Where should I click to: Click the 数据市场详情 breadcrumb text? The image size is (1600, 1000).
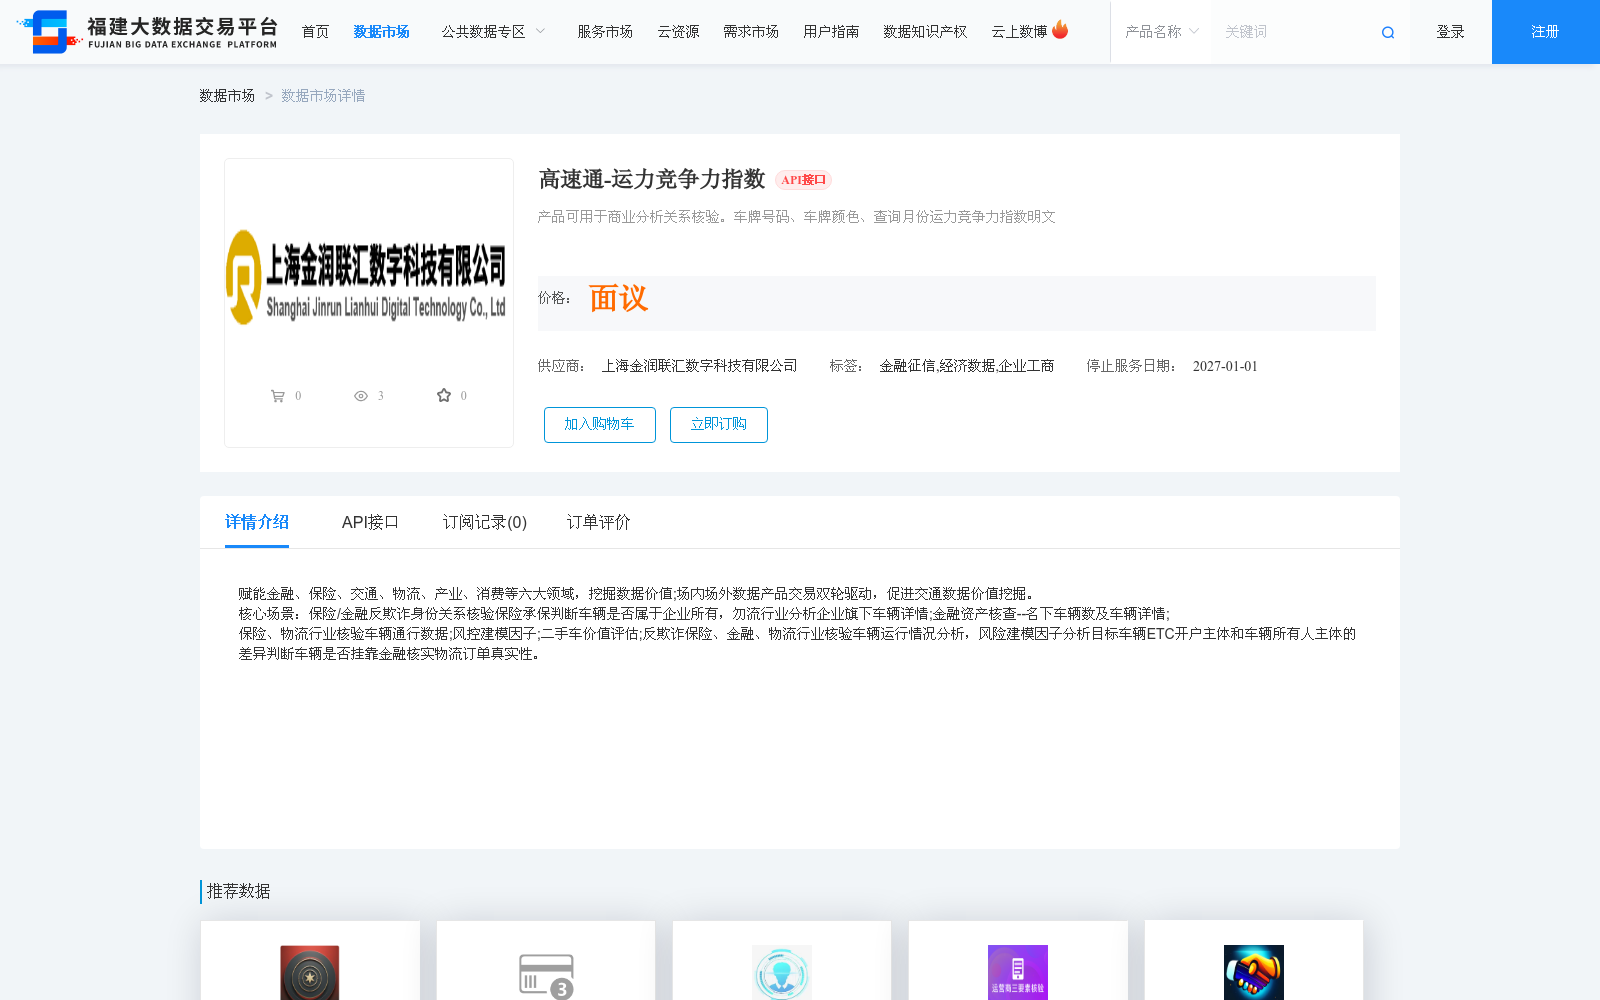pyautogui.click(x=323, y=96)
